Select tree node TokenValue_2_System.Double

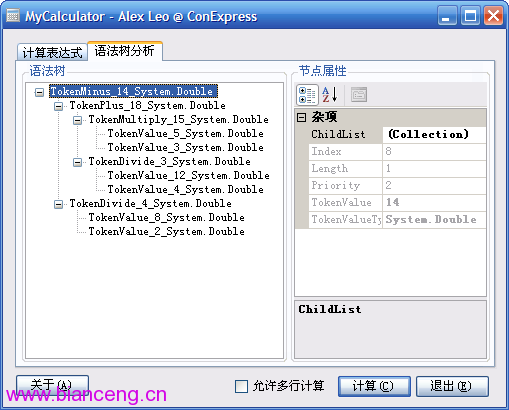(166, 231)
